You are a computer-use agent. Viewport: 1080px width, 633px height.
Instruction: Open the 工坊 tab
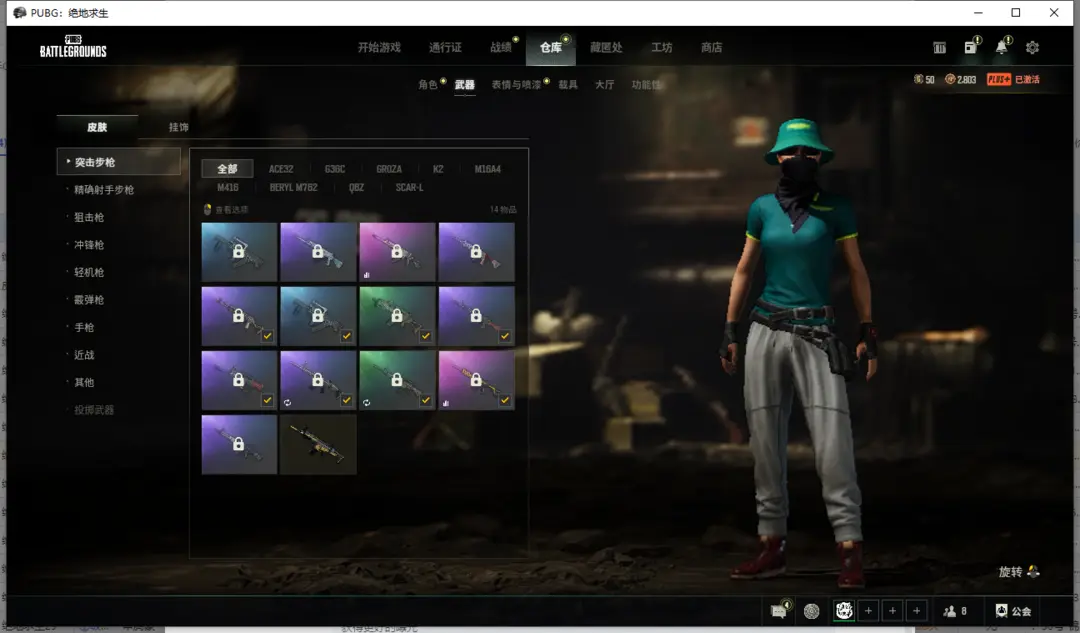(662, 48)
